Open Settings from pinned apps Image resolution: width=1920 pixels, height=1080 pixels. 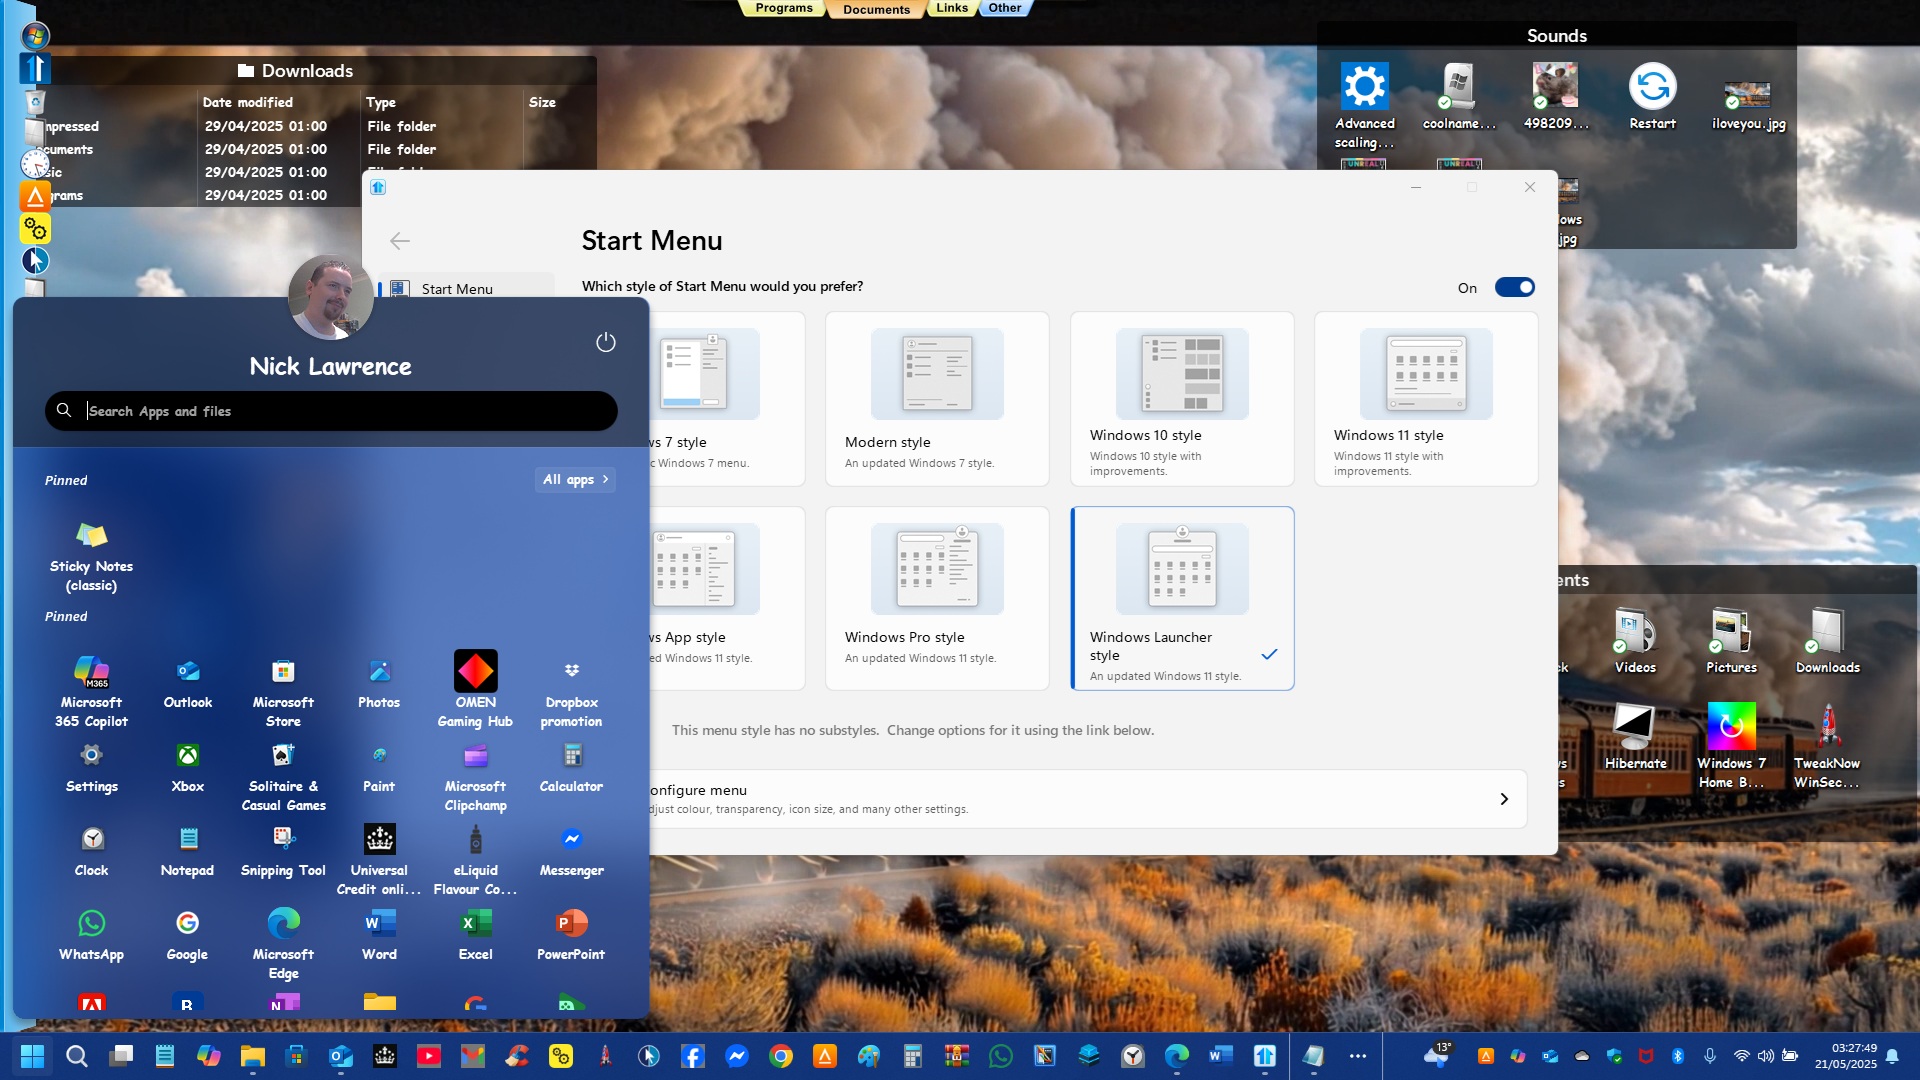[91, 766]
